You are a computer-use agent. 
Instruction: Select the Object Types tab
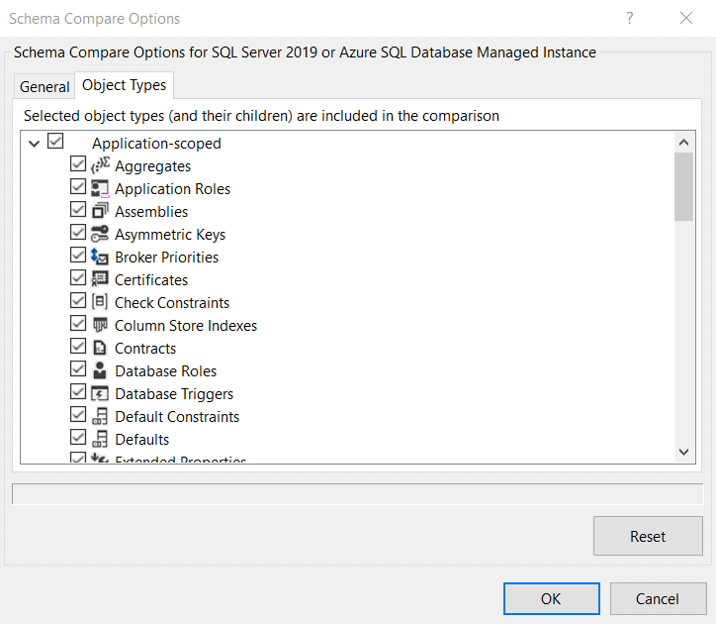tap(124, 85)
